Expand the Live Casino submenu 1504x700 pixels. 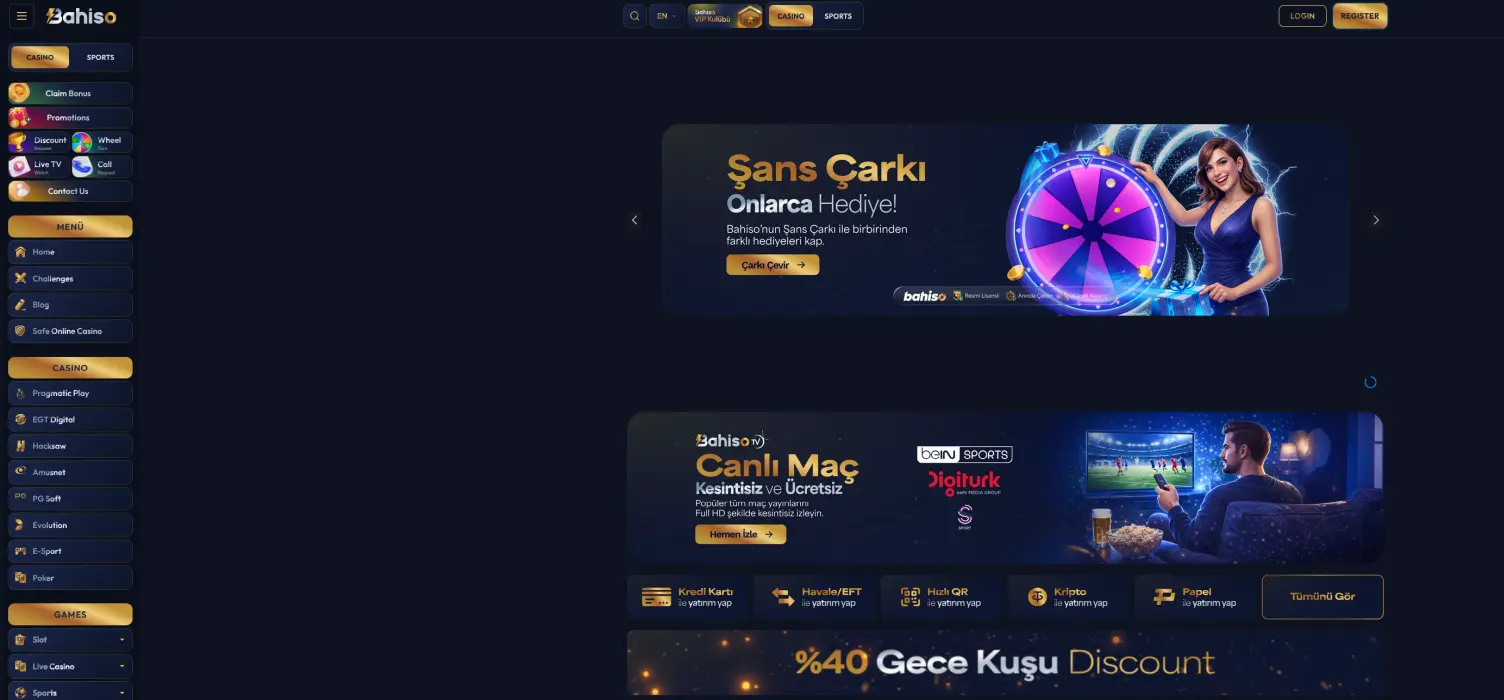70,666
